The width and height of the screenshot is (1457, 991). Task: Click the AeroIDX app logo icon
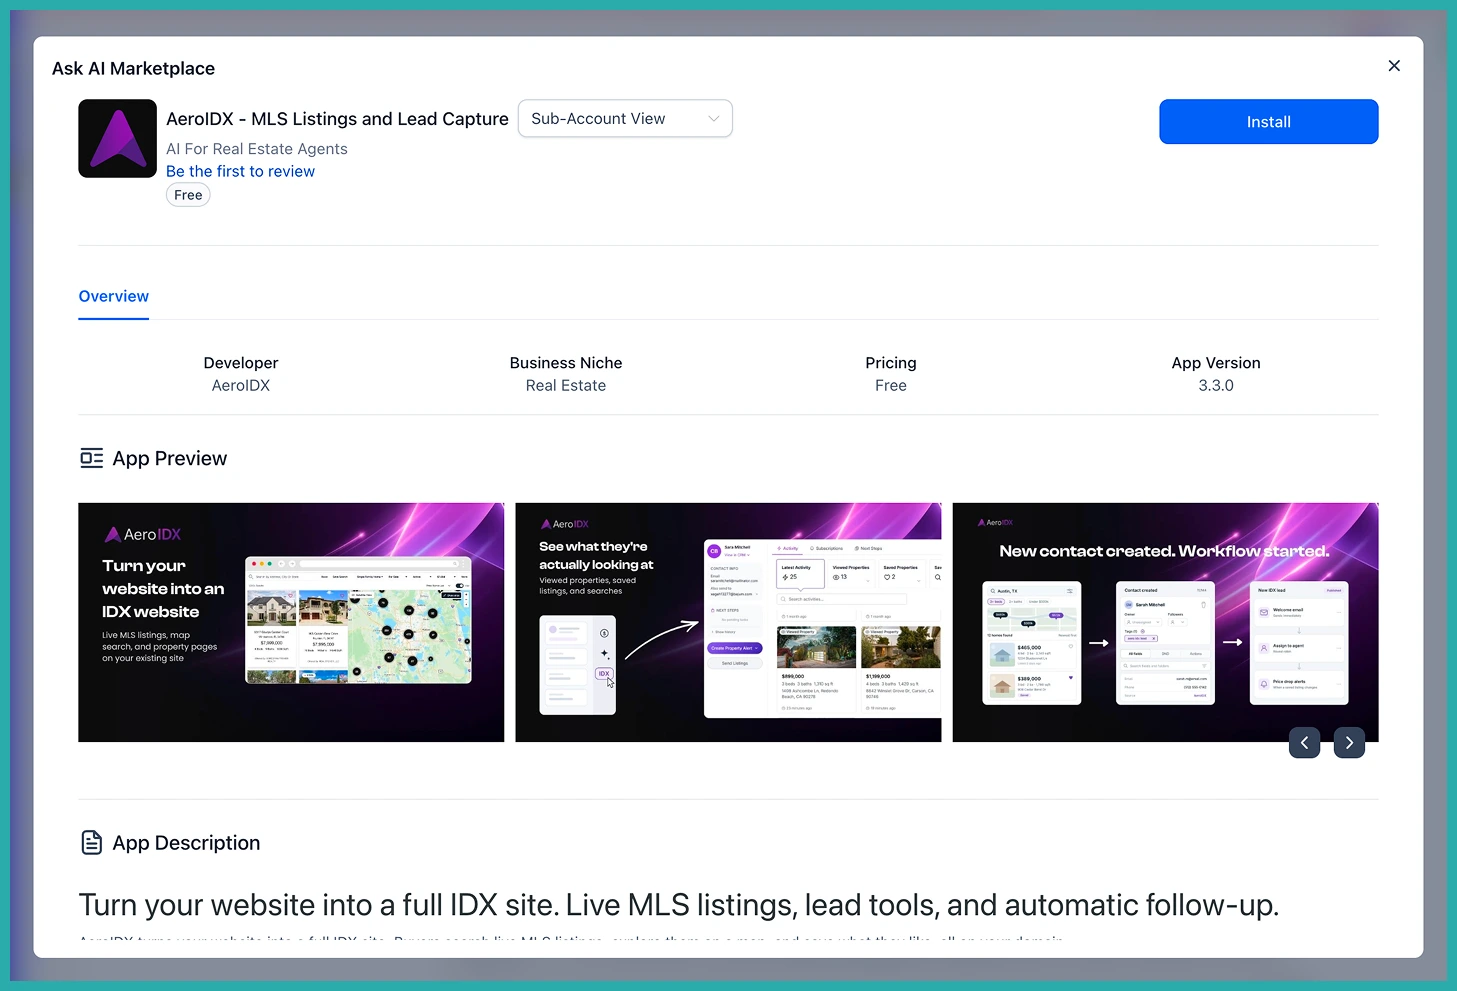pyautogui.click(x=117, y=138)
